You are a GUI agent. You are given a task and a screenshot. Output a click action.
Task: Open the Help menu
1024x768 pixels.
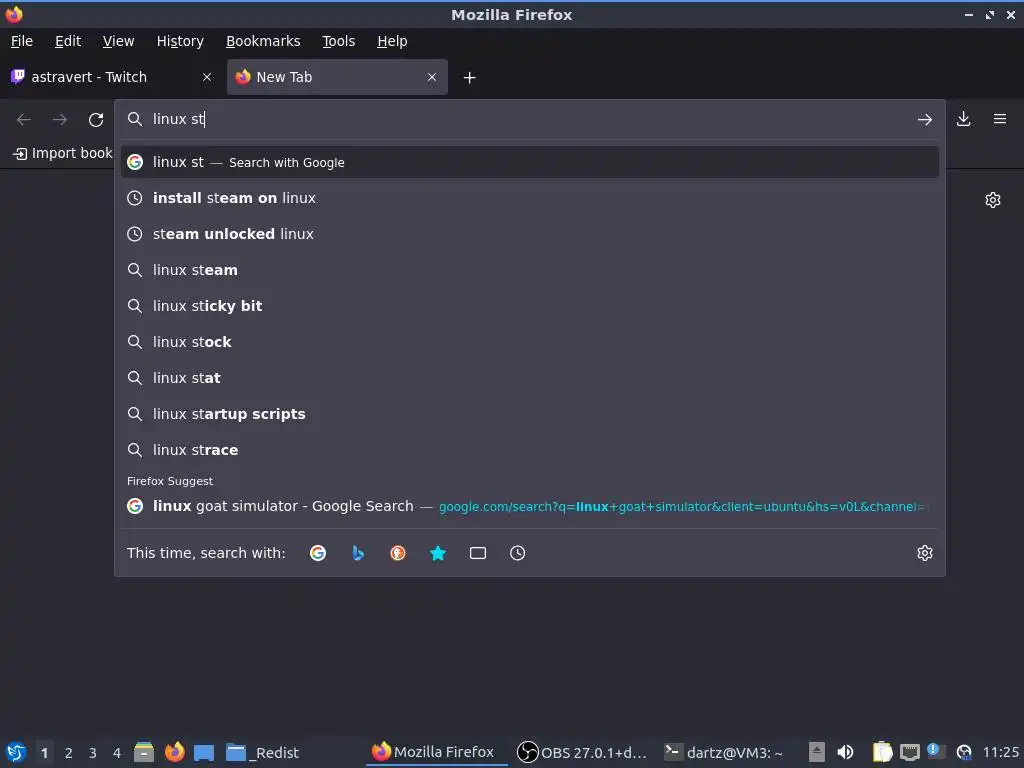[392, 41]
